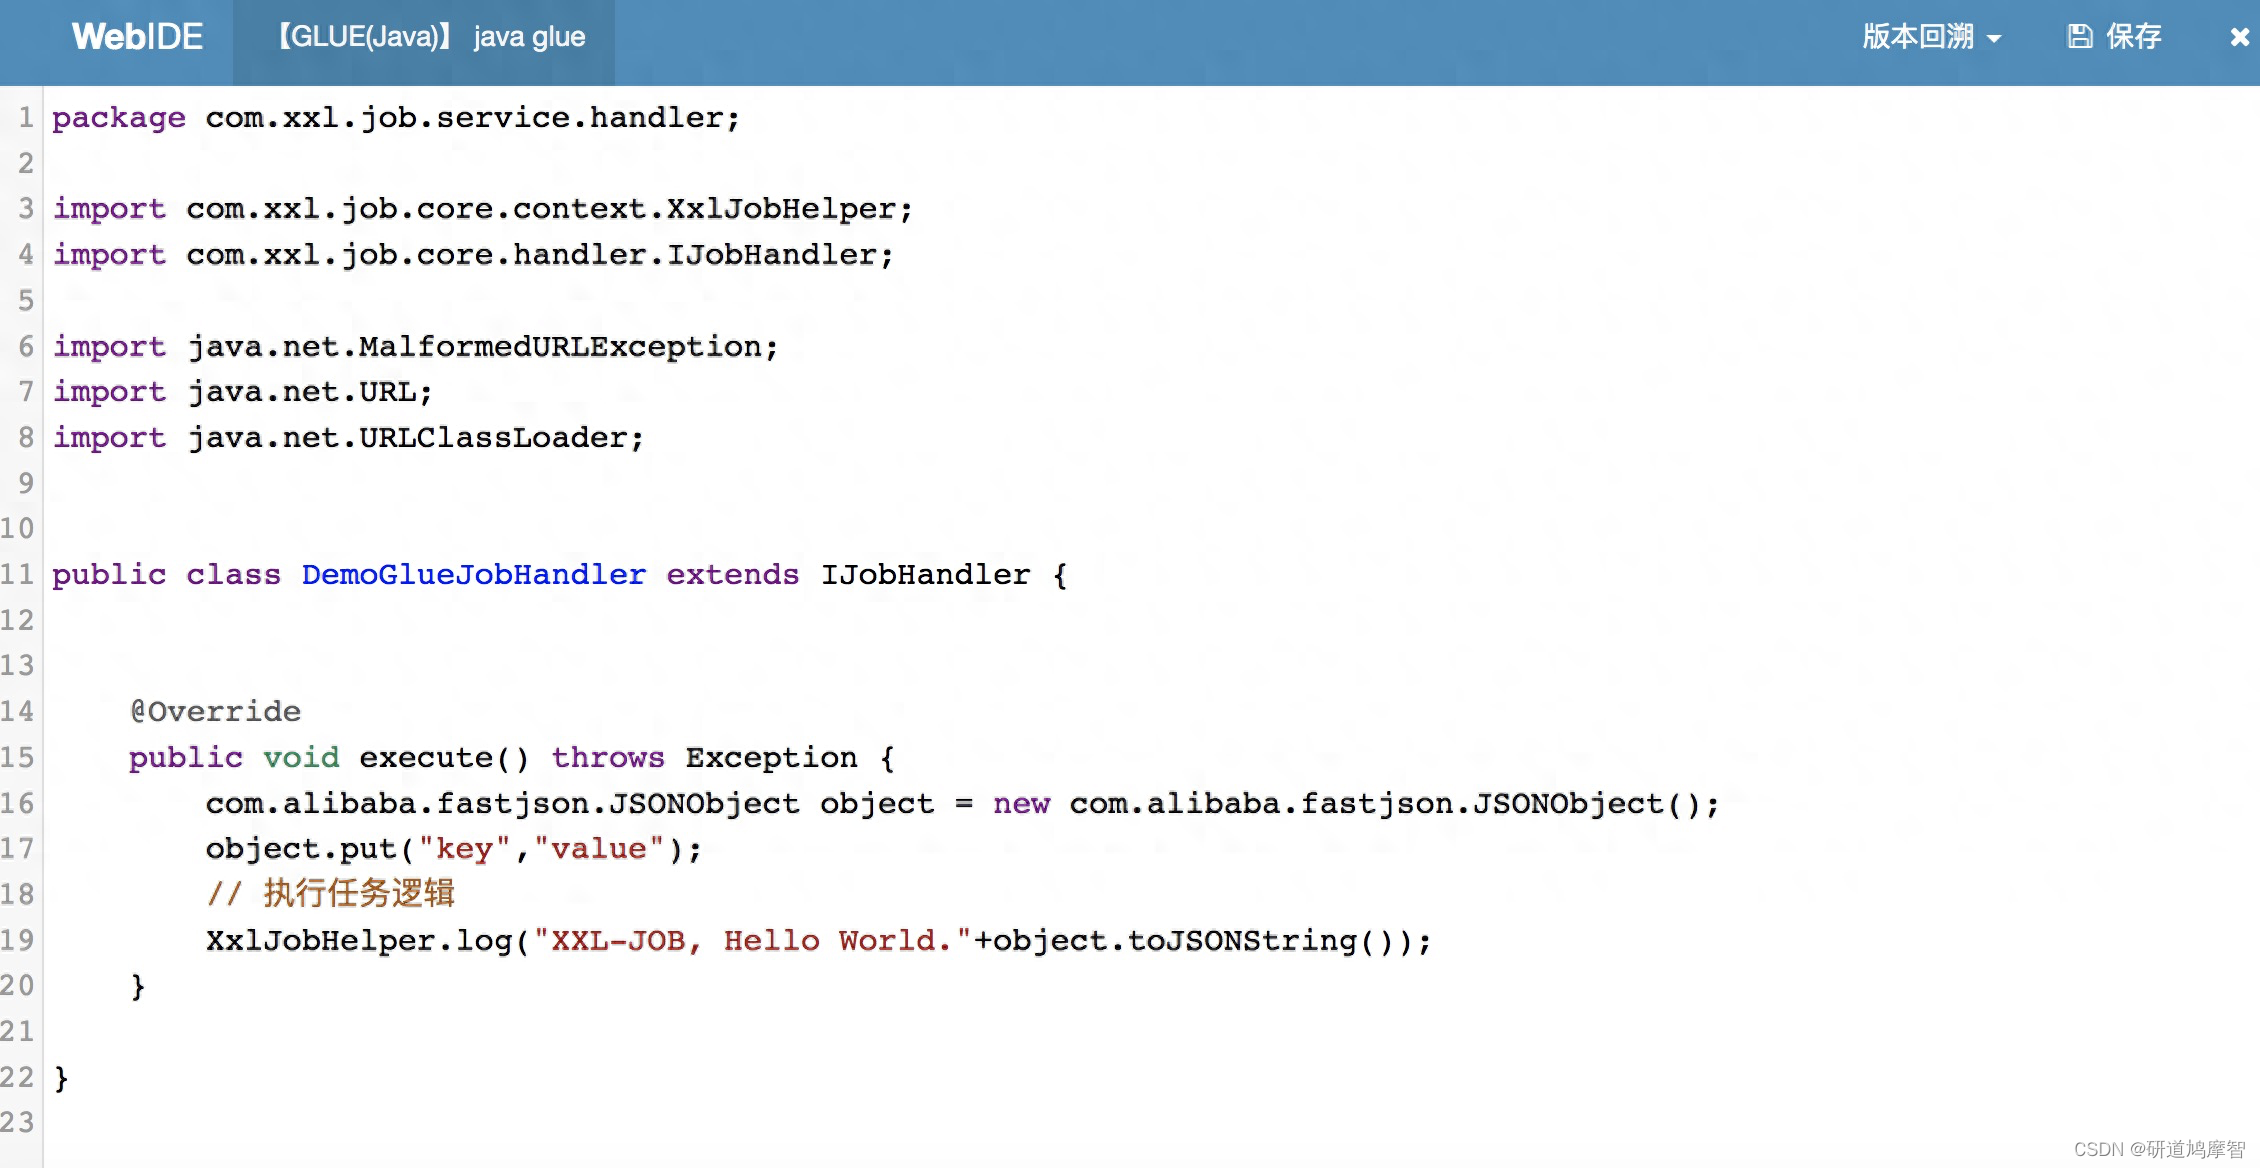Click the MalformedURLException import line
The image size is (2260, 1168).
coord(415,346)
